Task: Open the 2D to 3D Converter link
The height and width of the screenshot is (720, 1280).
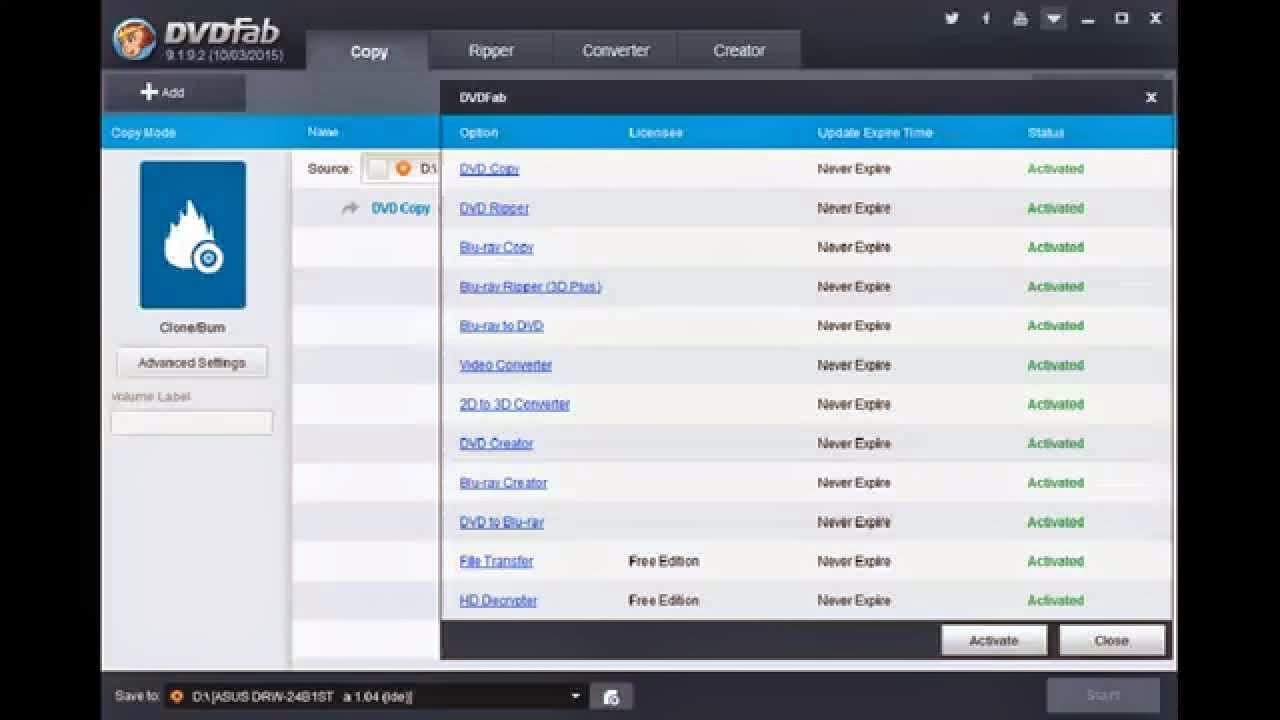Action: 514,404
